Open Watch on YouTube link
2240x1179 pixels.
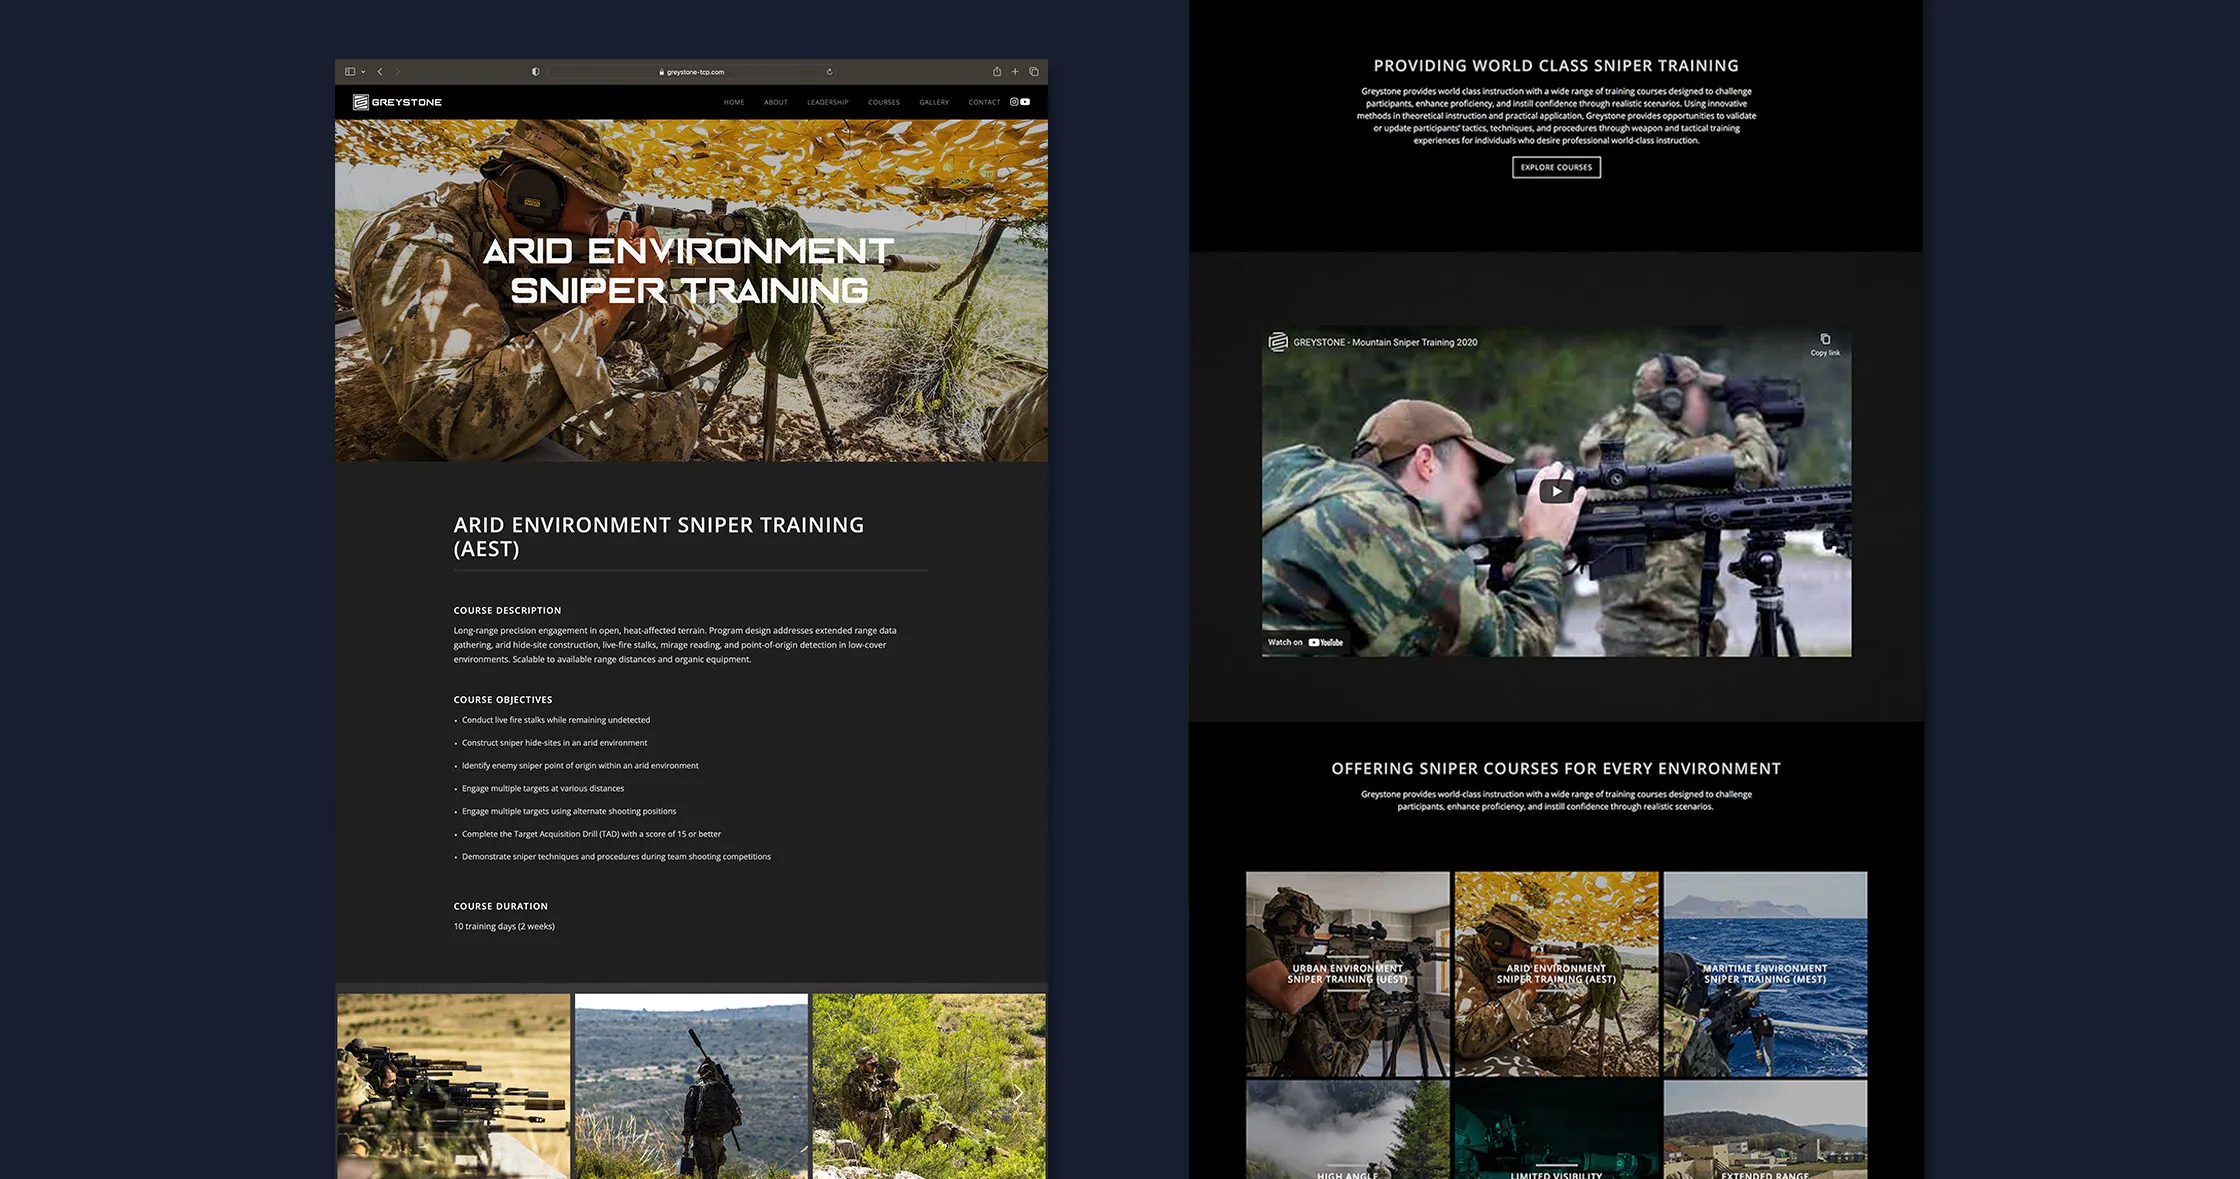click(1305, 642)
